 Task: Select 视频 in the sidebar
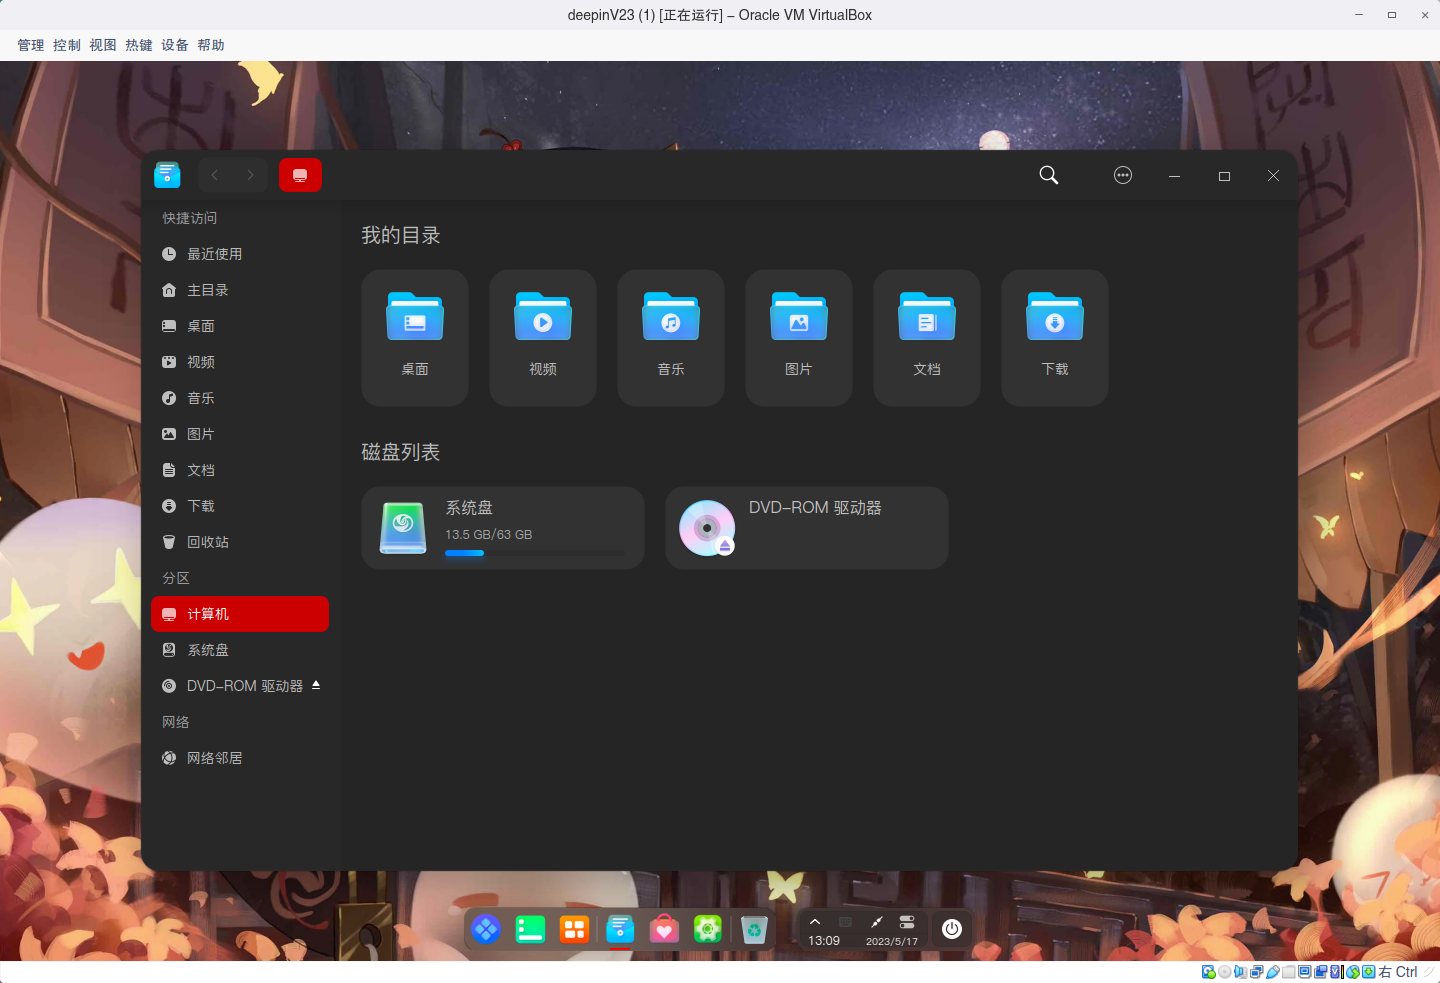[240, 362]
